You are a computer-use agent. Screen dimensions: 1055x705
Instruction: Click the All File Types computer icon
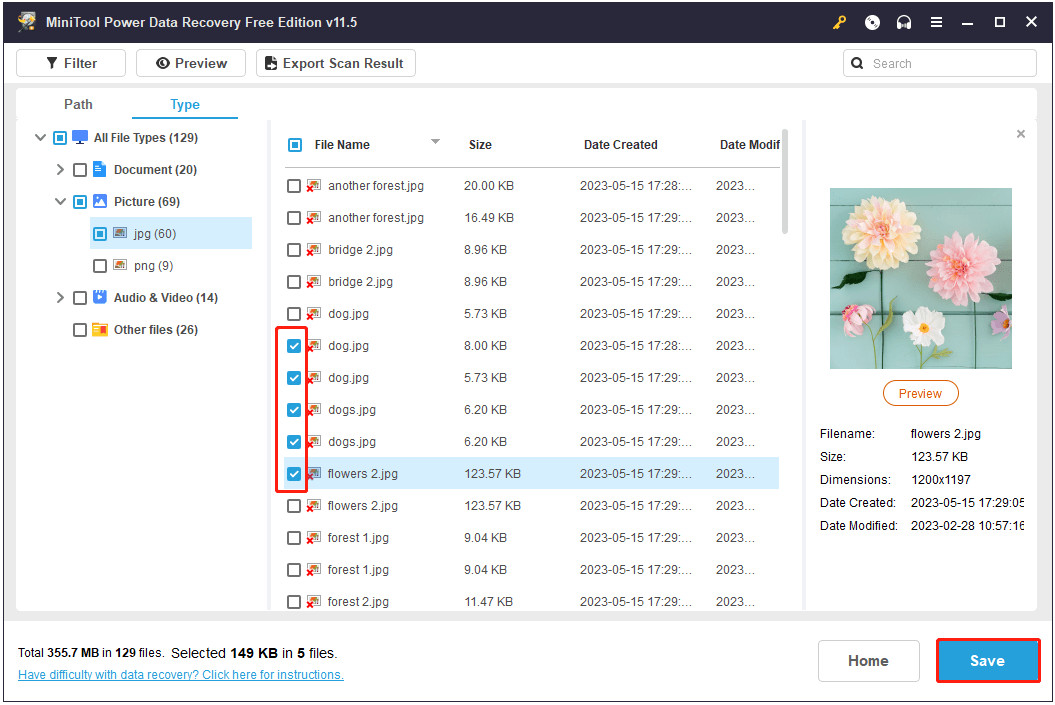(x=80, y=137)
